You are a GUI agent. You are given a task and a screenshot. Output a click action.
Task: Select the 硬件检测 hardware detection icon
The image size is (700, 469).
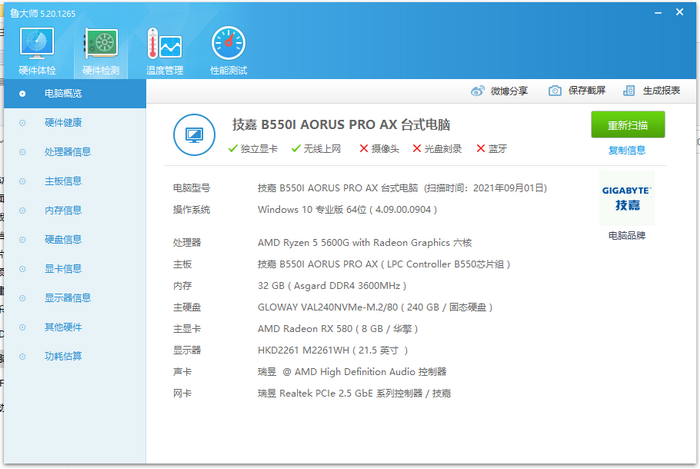(100, 45)
